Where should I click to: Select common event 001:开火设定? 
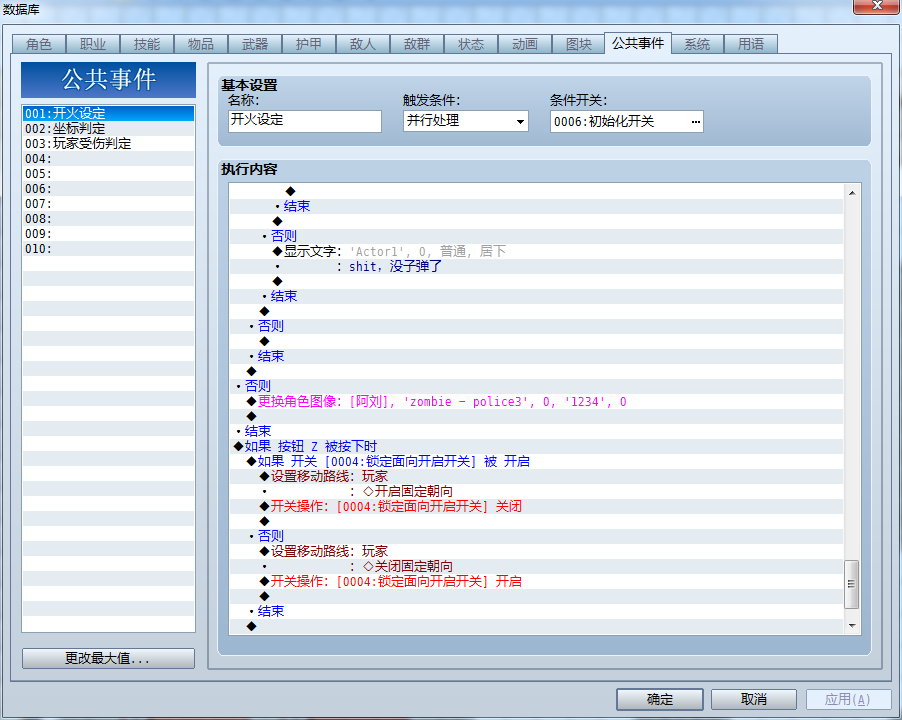[108, 113]
